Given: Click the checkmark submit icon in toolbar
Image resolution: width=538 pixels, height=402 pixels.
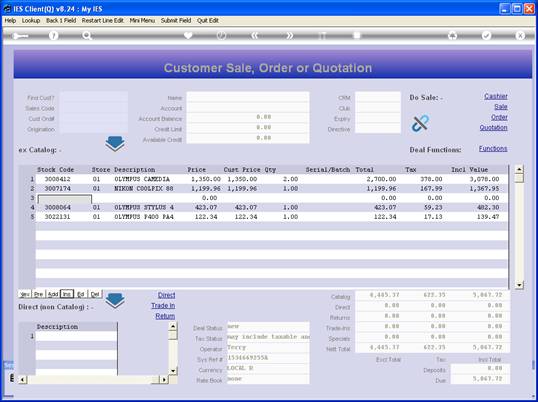Looking at the screenshot, I should [486, 35].
